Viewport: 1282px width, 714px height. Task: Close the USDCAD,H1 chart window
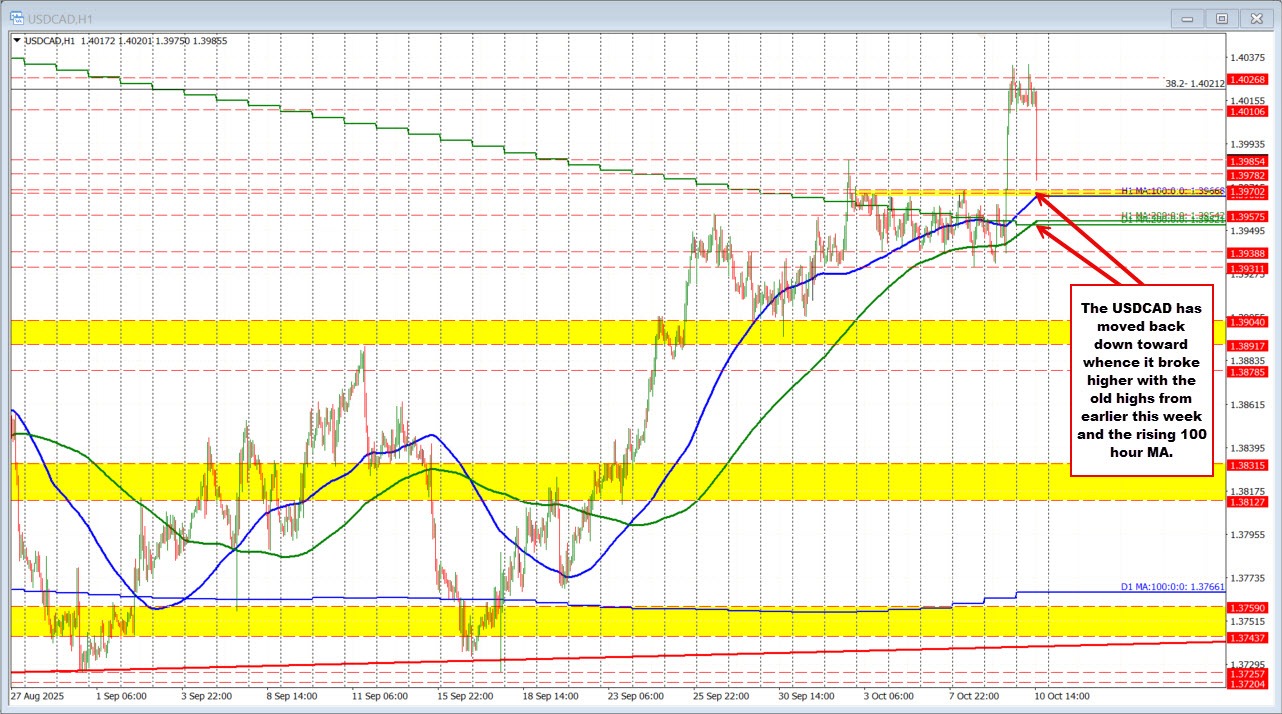pyautogui.click(x=1254, y=18)
